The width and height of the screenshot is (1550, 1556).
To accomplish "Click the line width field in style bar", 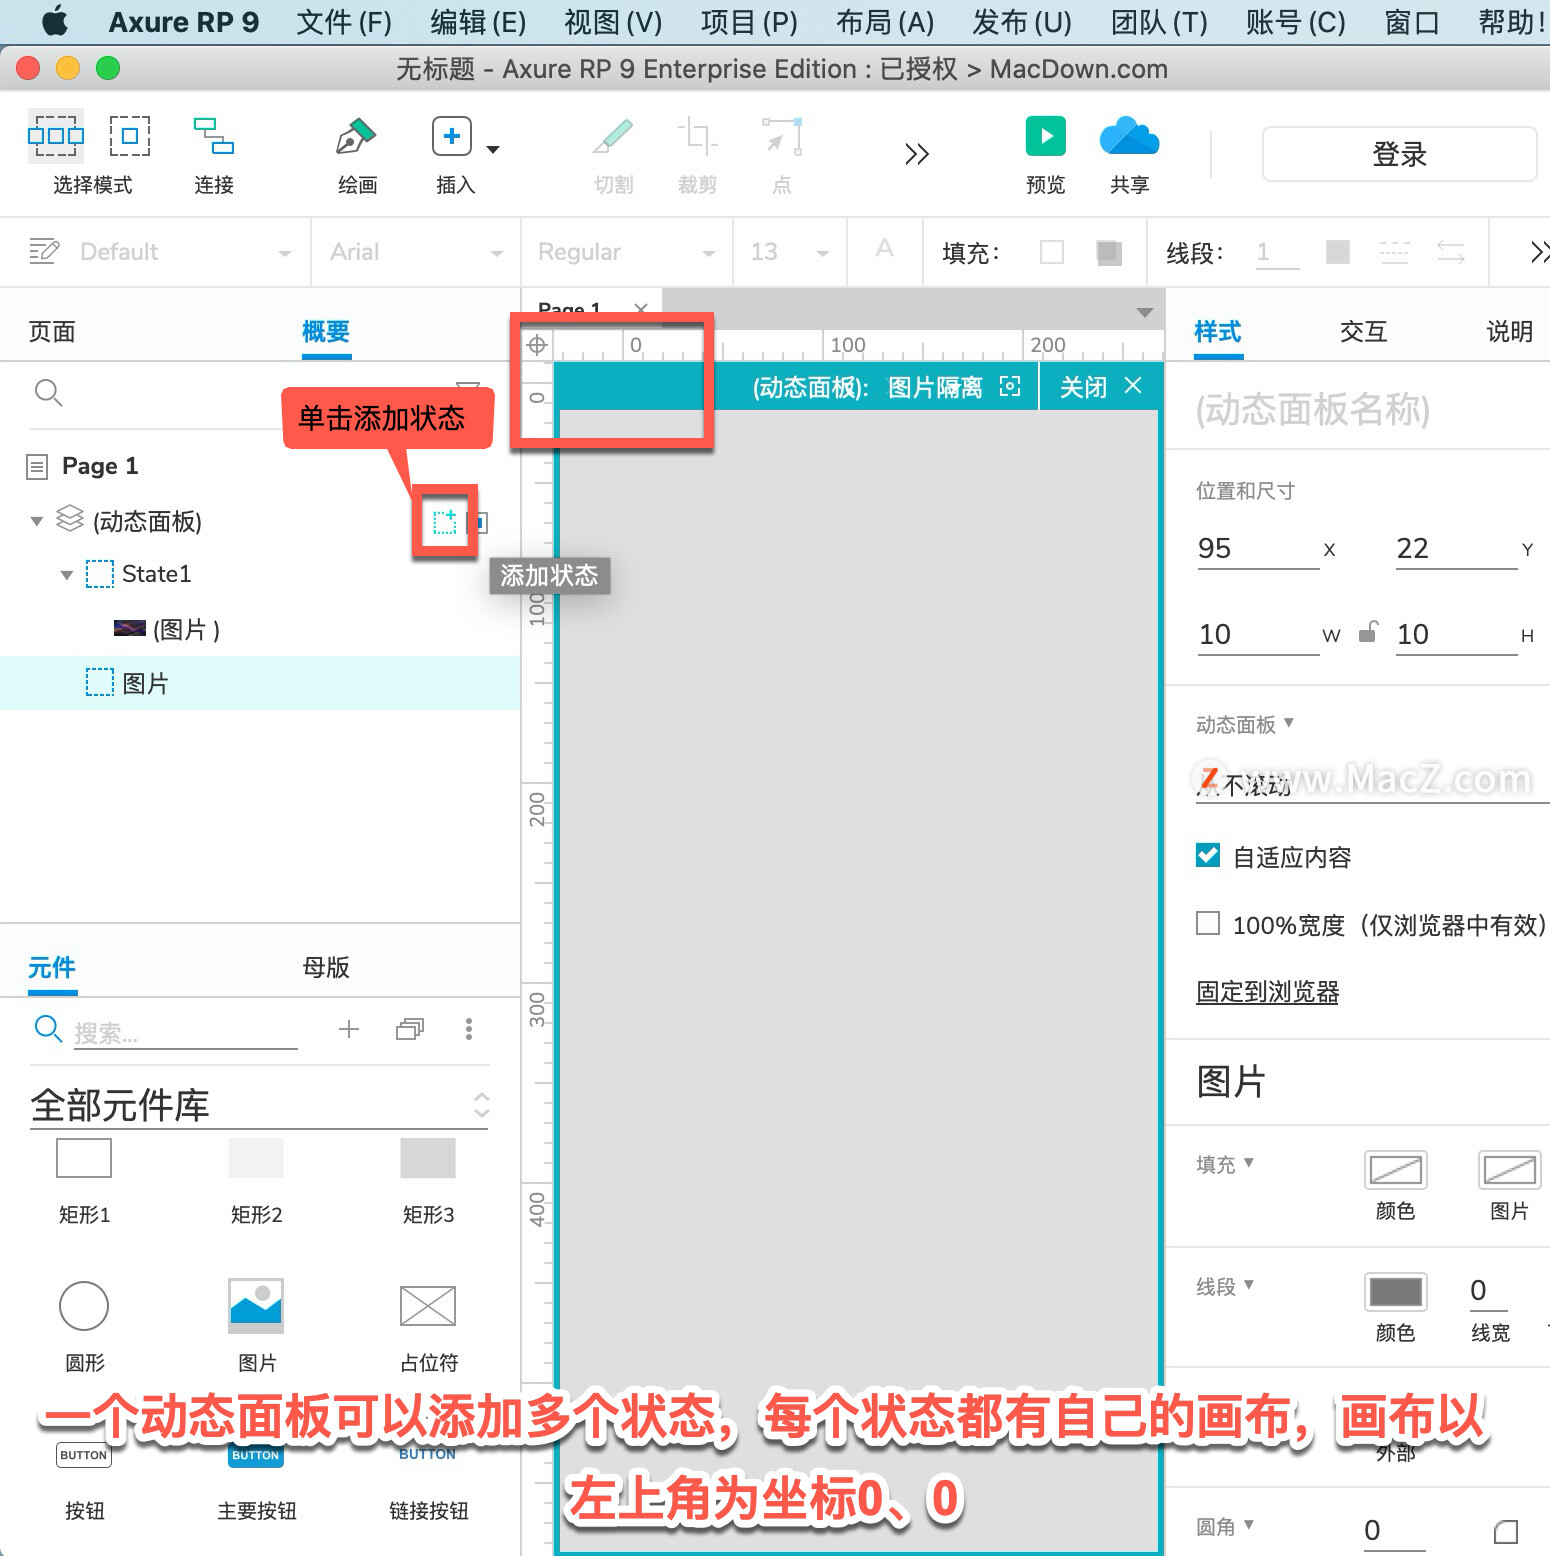I will point(1277,252).
